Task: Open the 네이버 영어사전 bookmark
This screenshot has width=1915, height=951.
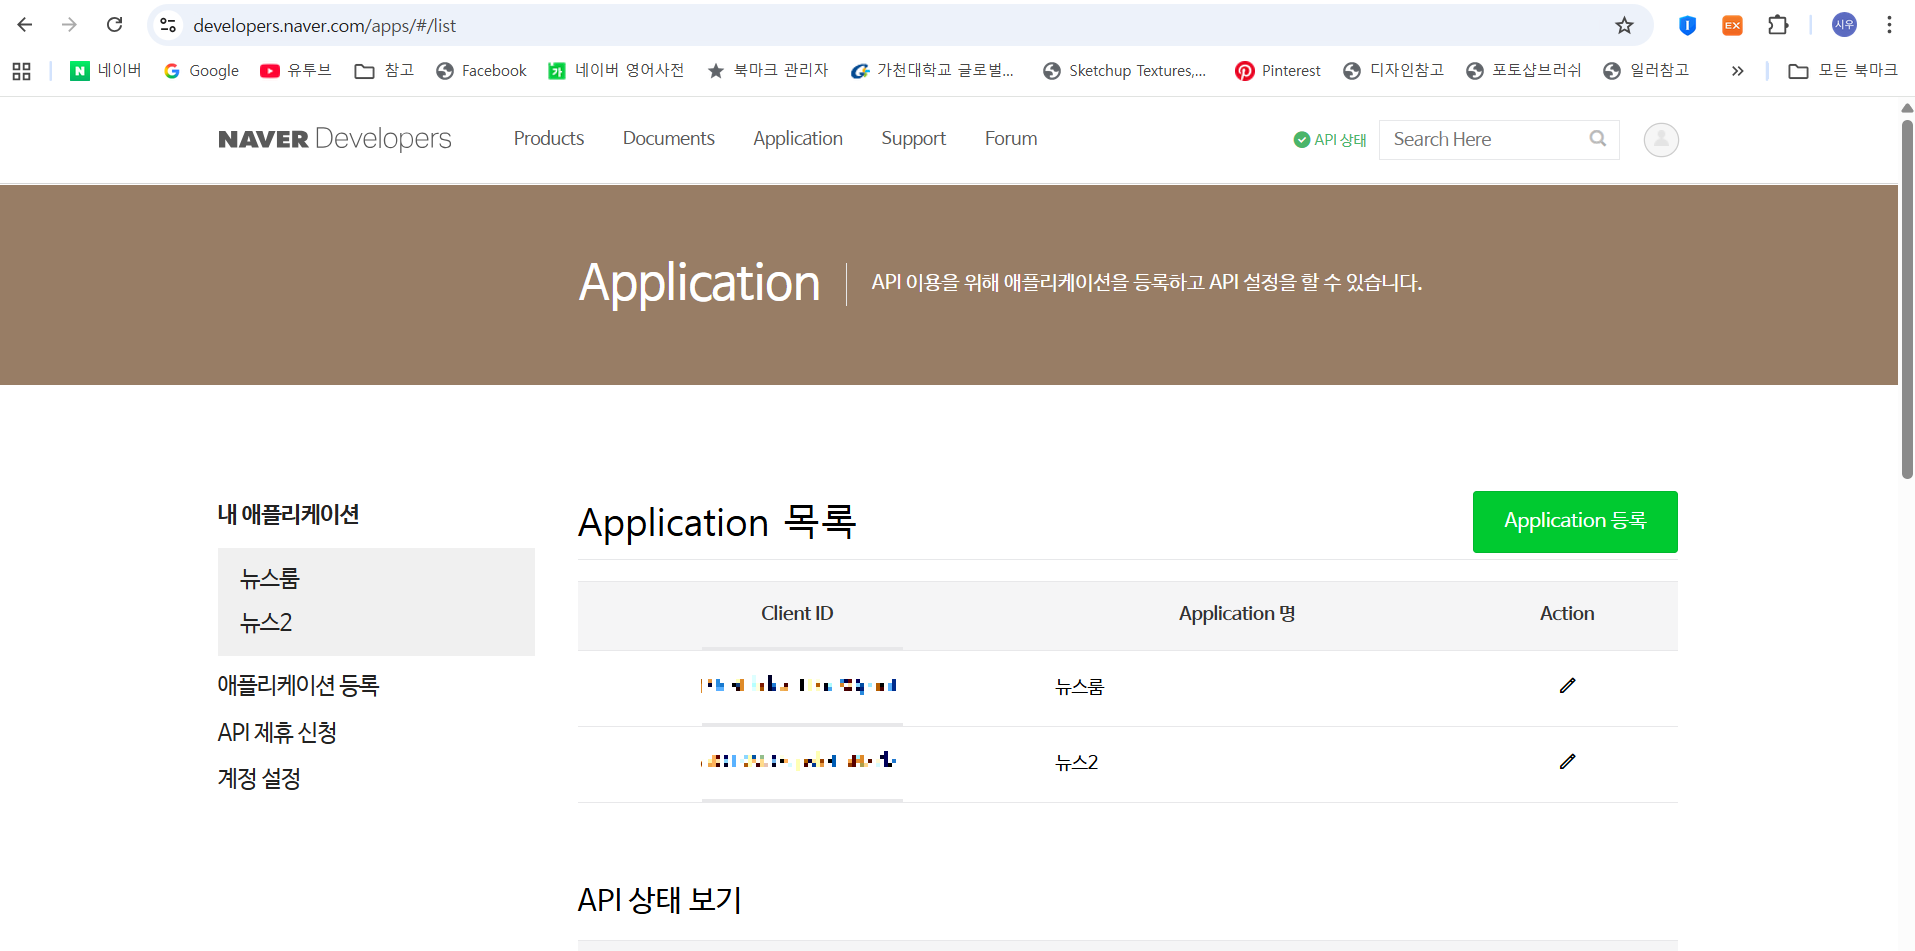Action: [616, 71]
